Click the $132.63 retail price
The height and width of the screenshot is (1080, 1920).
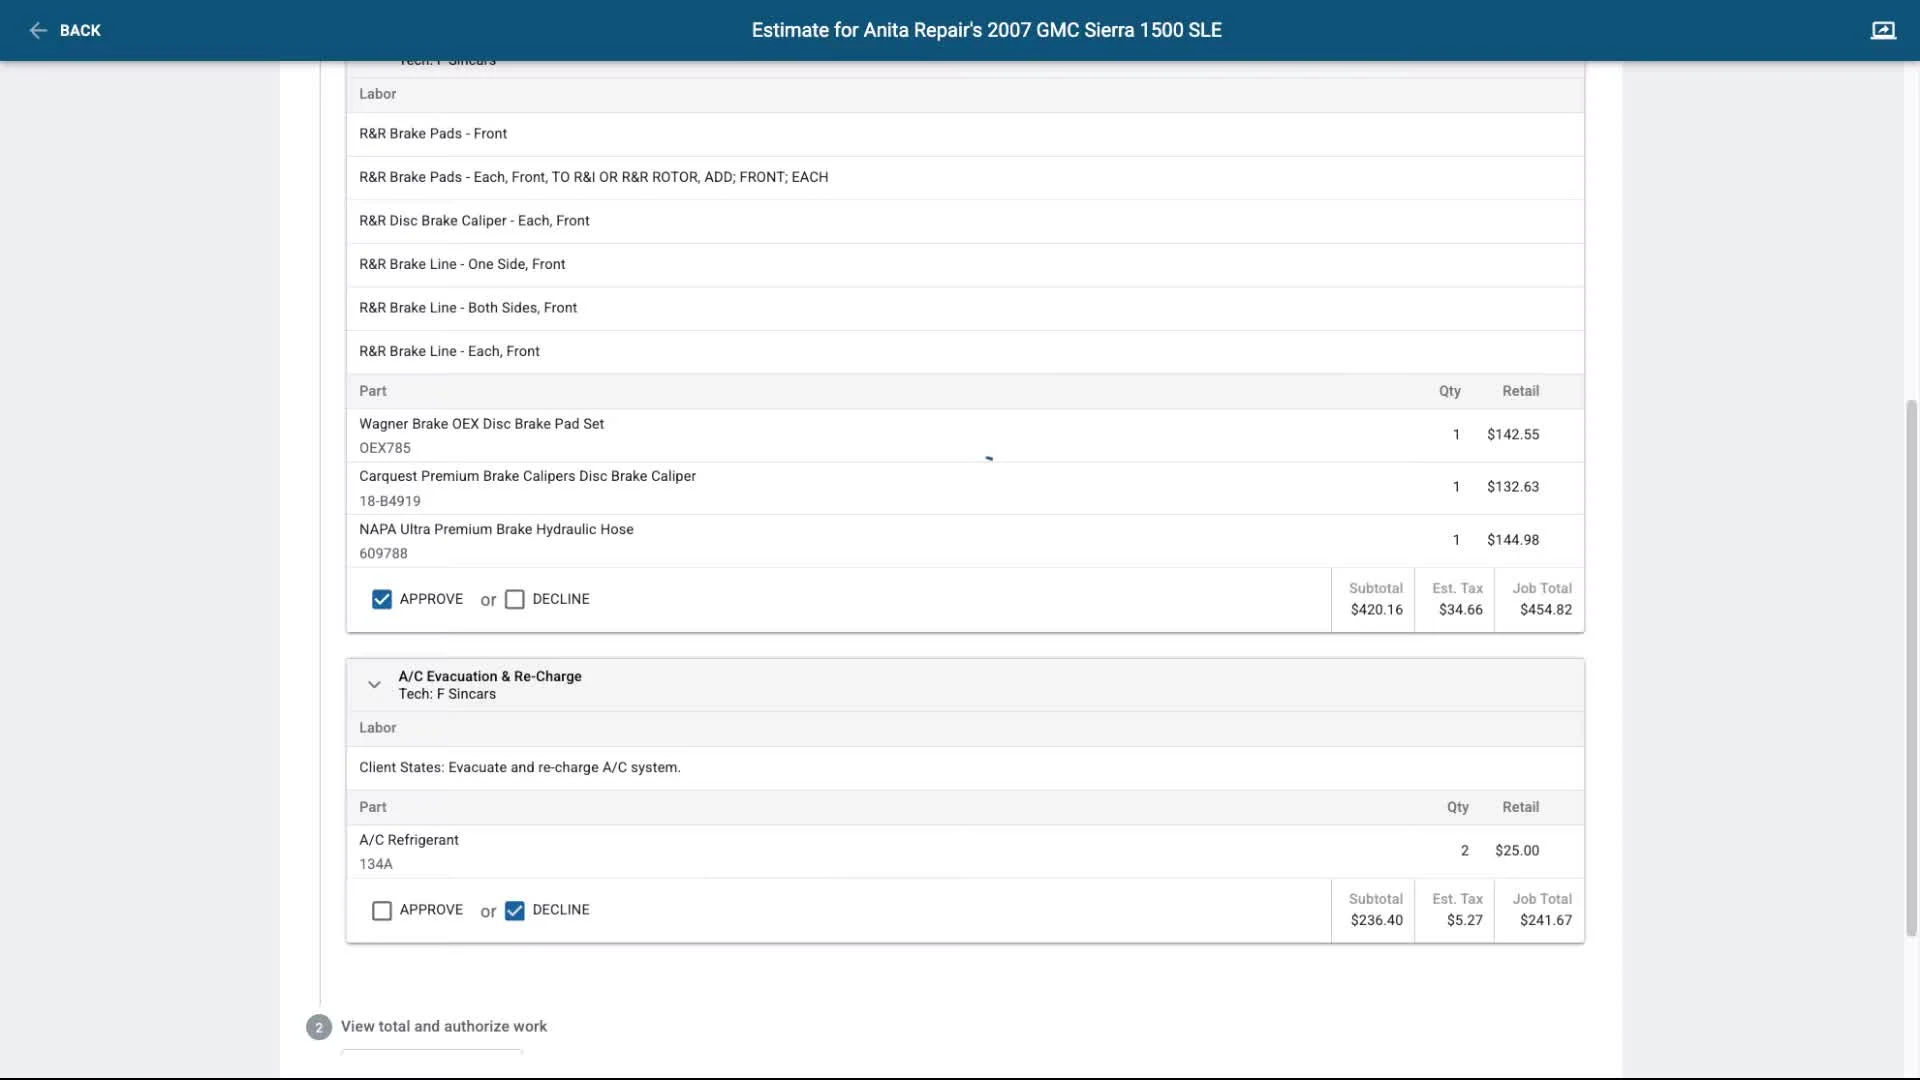[x=1513, y=487]
